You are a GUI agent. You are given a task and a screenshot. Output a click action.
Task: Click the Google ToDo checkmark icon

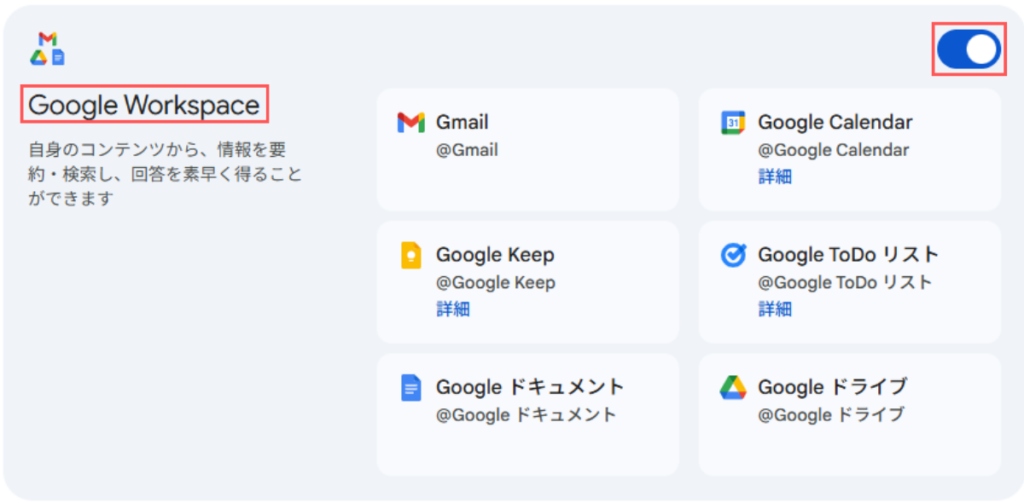tap(733, 255)
